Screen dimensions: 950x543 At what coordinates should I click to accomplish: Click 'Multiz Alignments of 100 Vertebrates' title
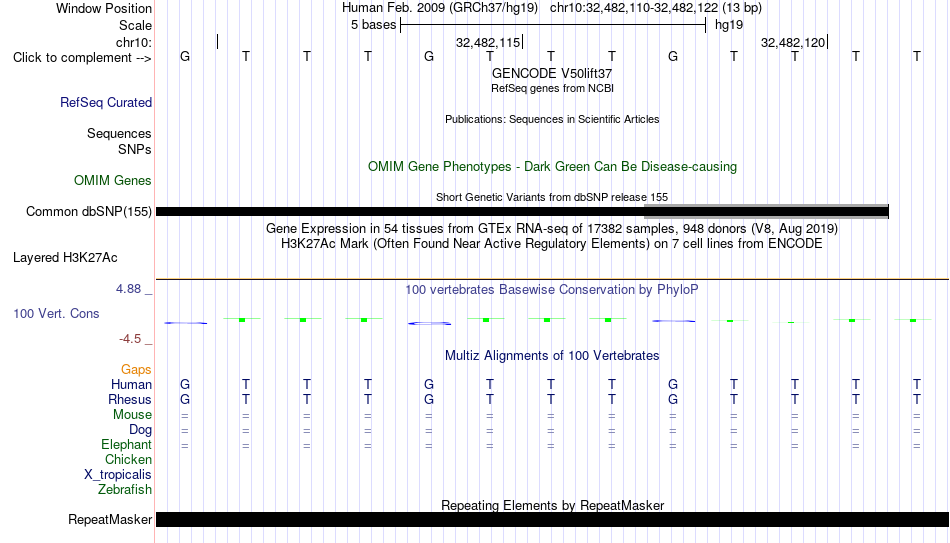552,356
